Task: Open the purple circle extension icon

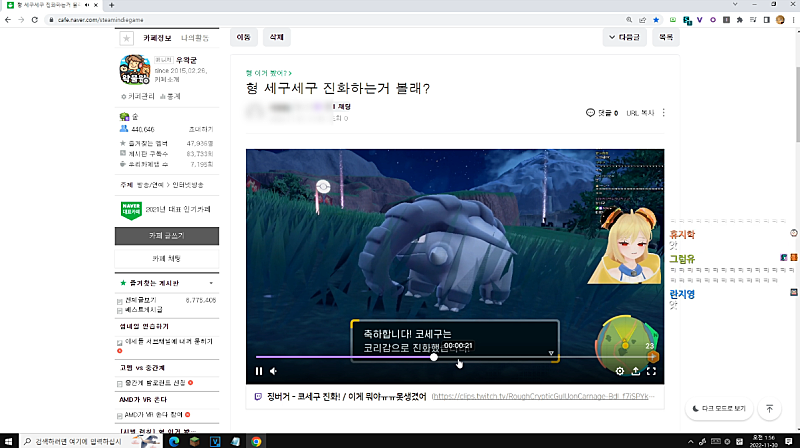Action: pos(713,20)
